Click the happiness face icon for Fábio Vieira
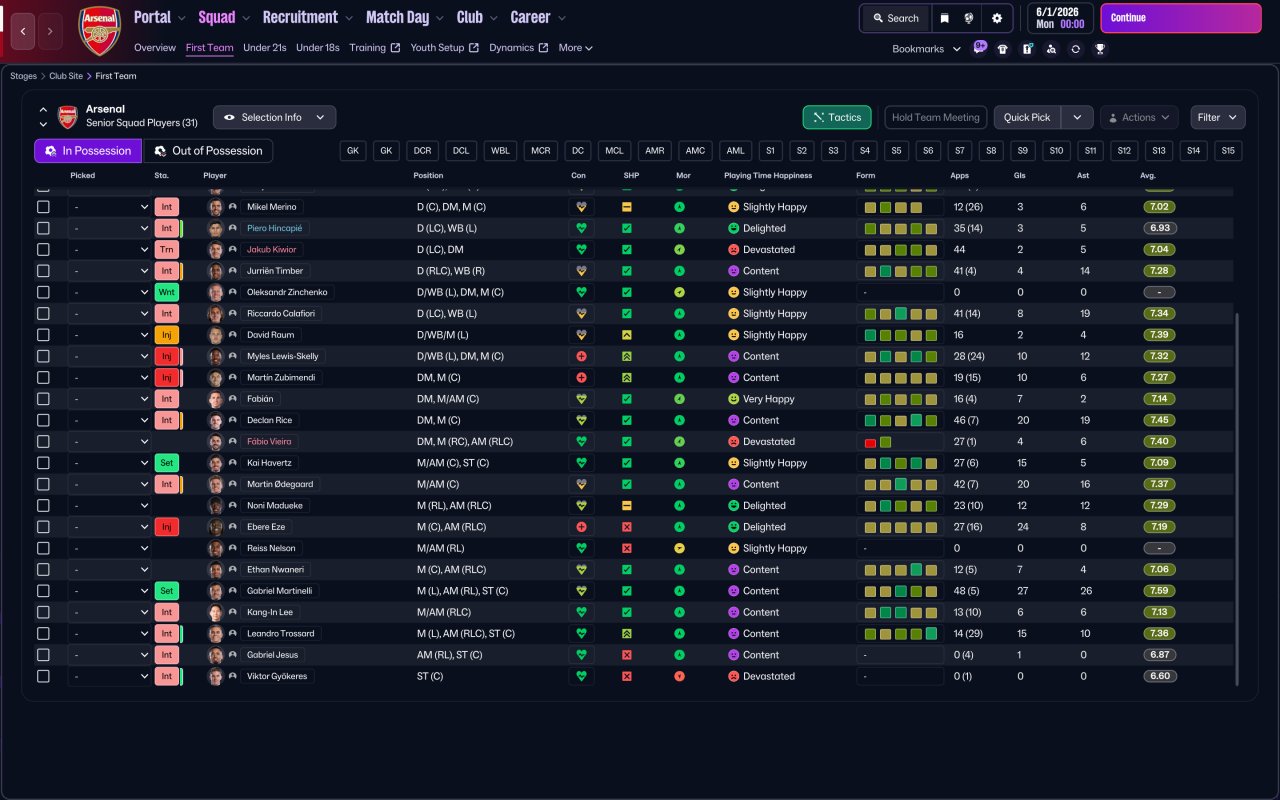Image resolution: width=1280 pixels, height=800 pixels. pos(733,442)
